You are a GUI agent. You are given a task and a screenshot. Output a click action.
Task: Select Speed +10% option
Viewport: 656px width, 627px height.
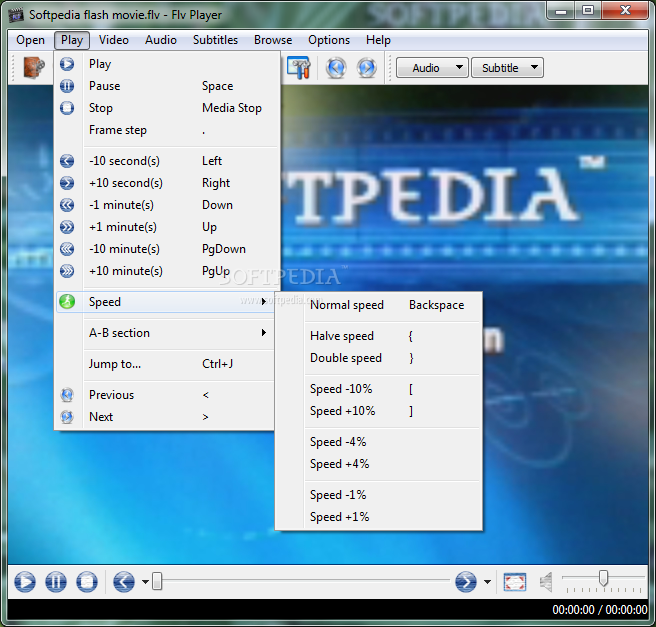point(379,411)
